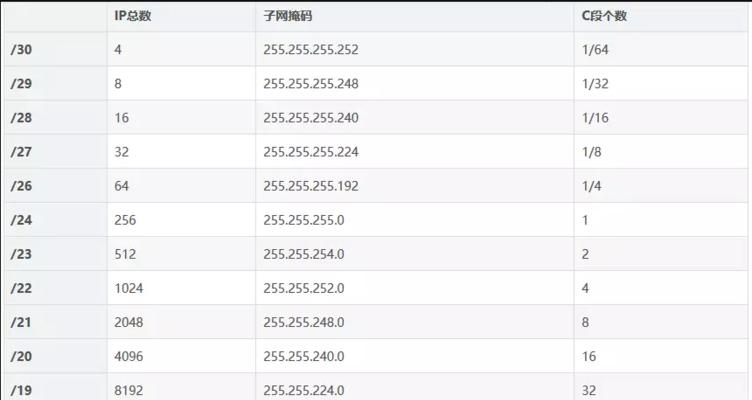Select the 1/8 C-segment value
The image size is (752, 400).
pos(591,152)
